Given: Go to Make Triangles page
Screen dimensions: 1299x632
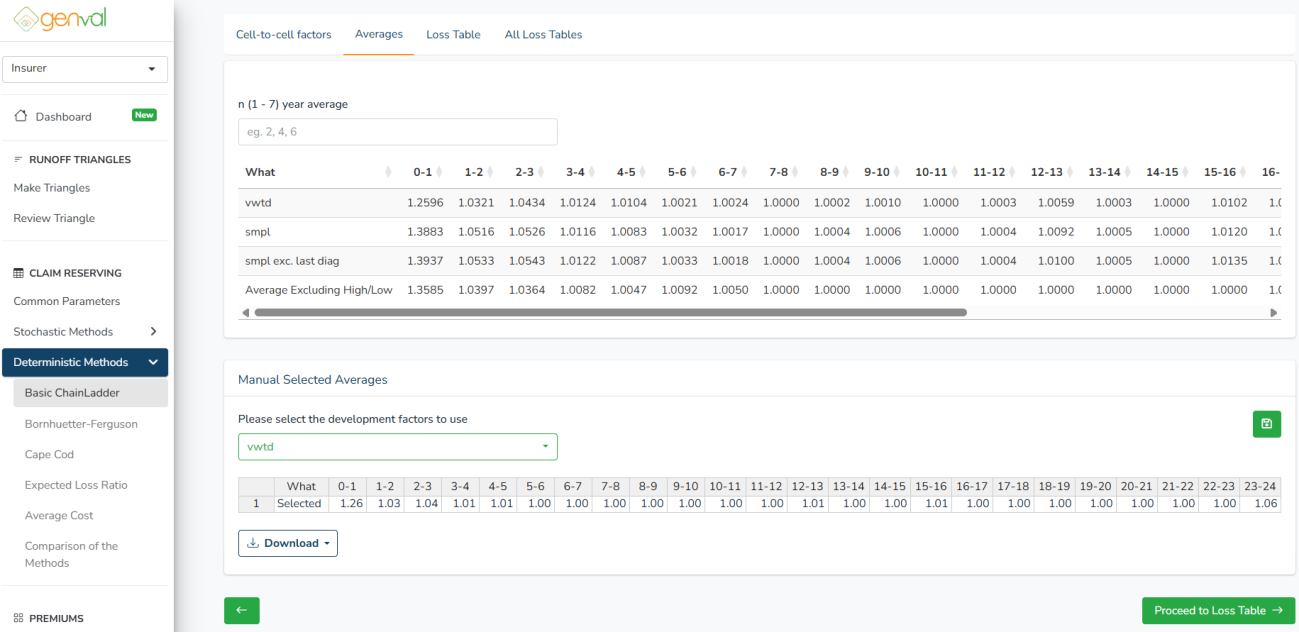Looking at the screenshot, I should tap(52, 188).
